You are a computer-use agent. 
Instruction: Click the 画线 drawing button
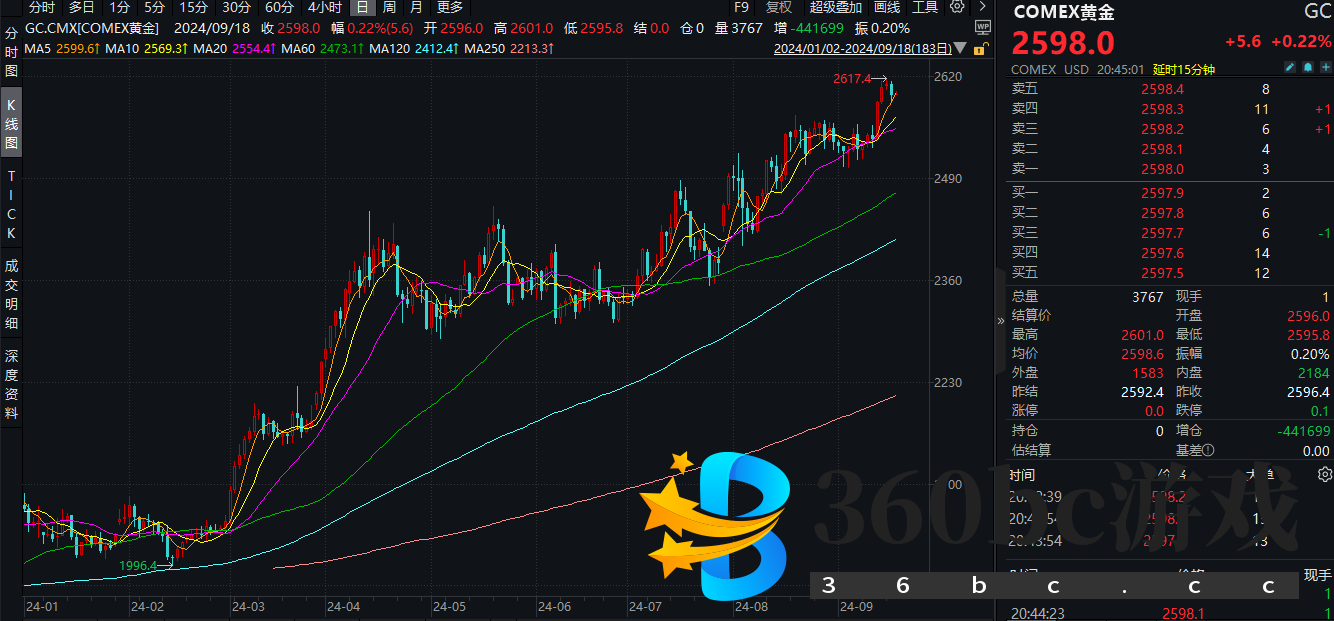point(886,7)
